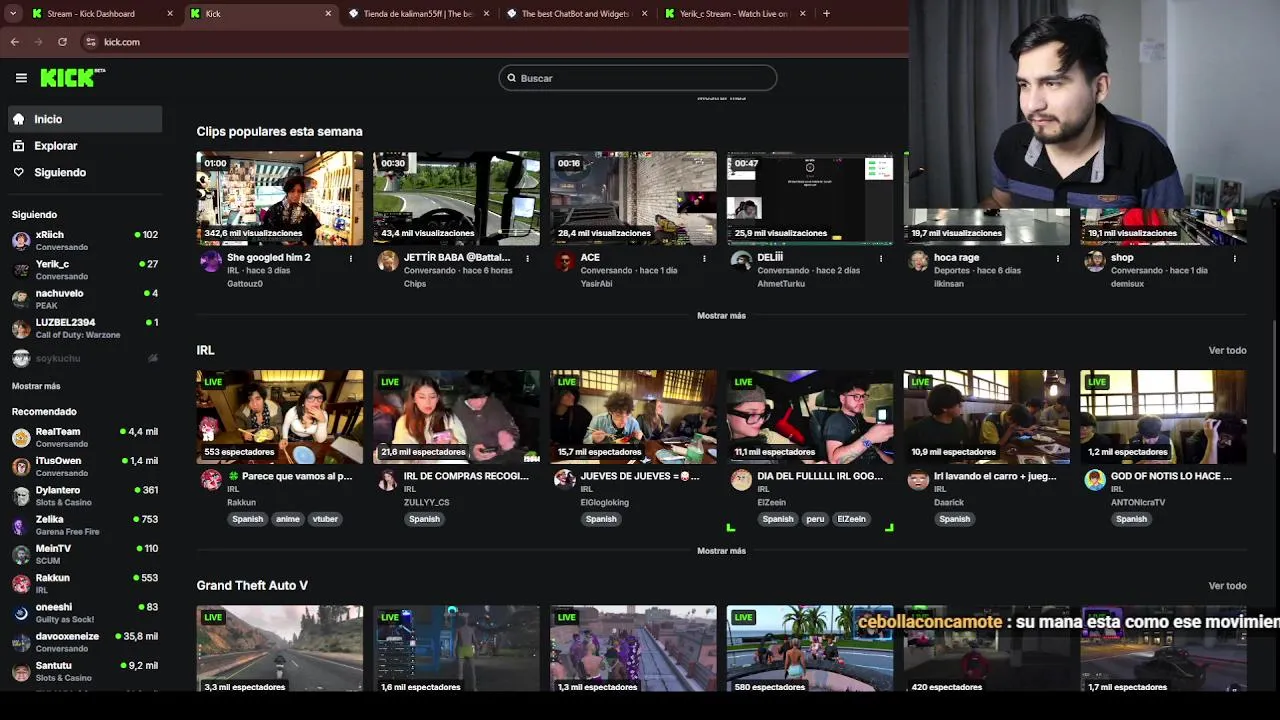
Task: Click the Buscar search field
Action: (x=638, y=78)
